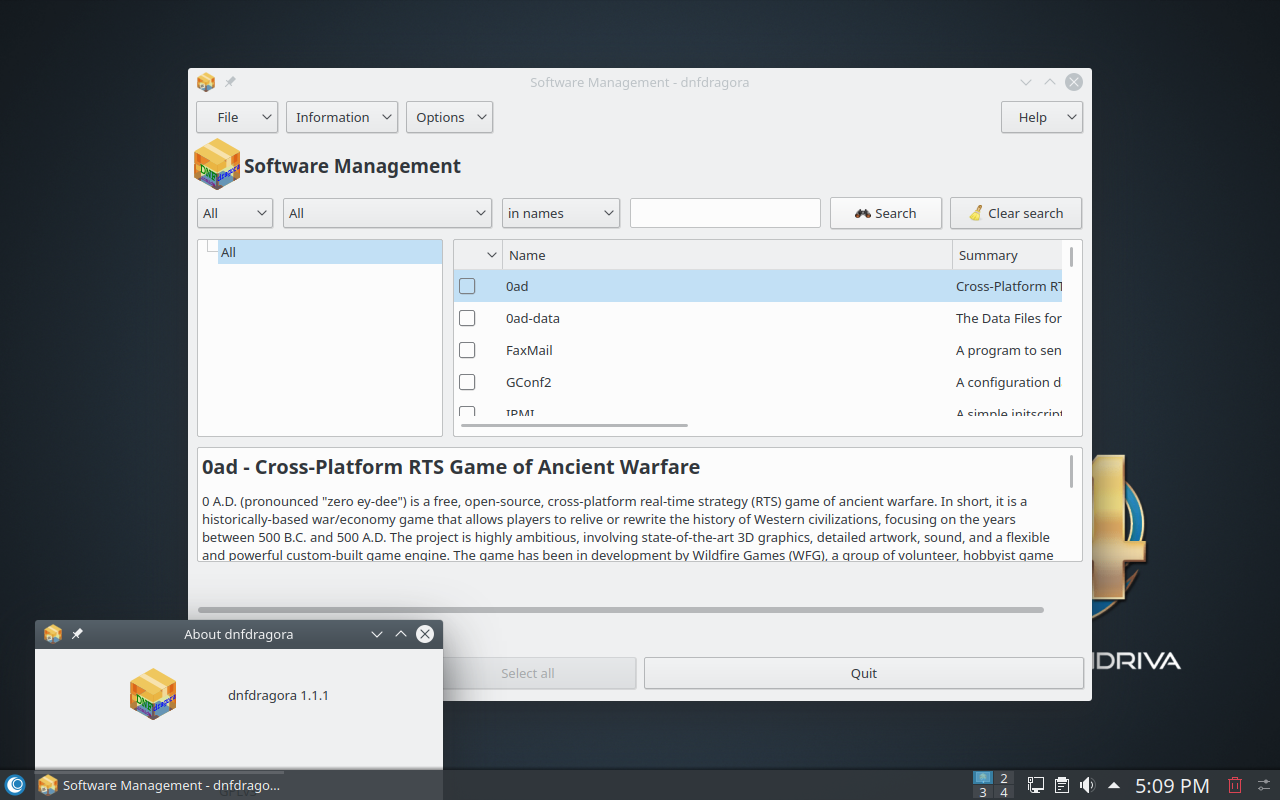Expand the wide 'All' group filter dropdown
The width and height of the screenshot is (1280, 800).
(386, 213)
